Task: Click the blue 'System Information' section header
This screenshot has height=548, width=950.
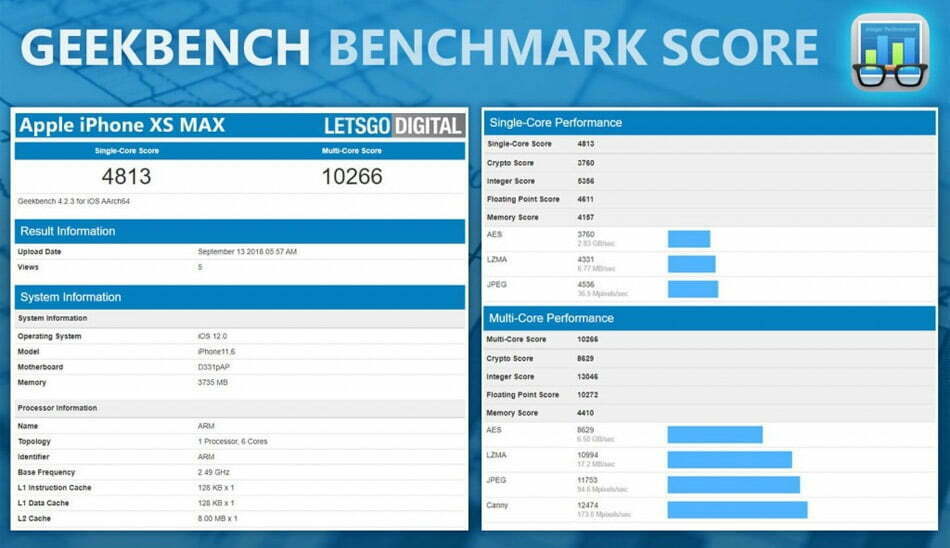Action: (x=240, y=298)
